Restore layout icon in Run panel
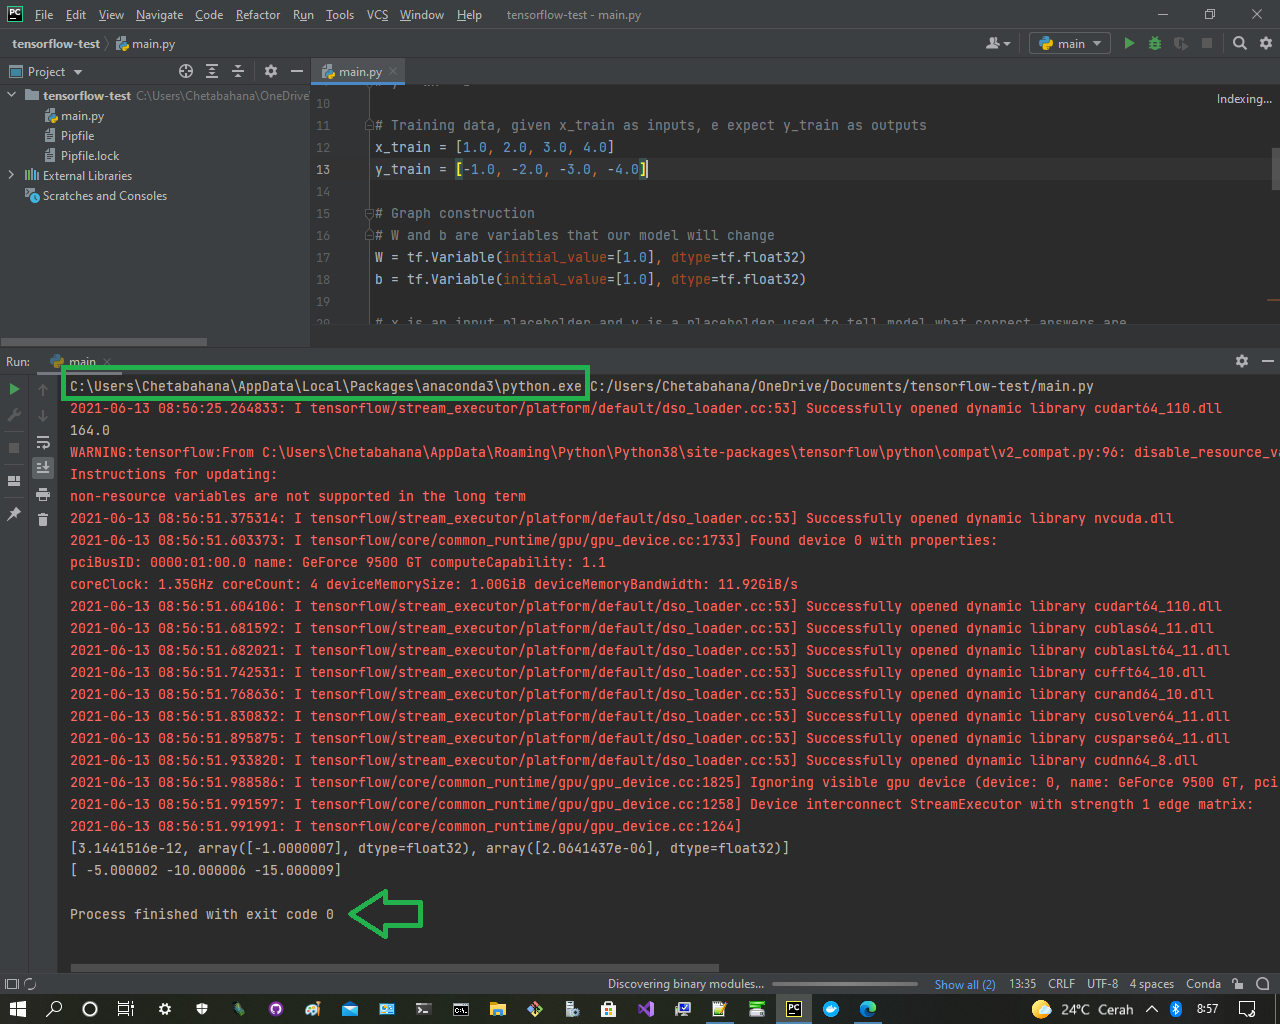The width and height of the screenshot is (1280, 1024). coord(14,481)
